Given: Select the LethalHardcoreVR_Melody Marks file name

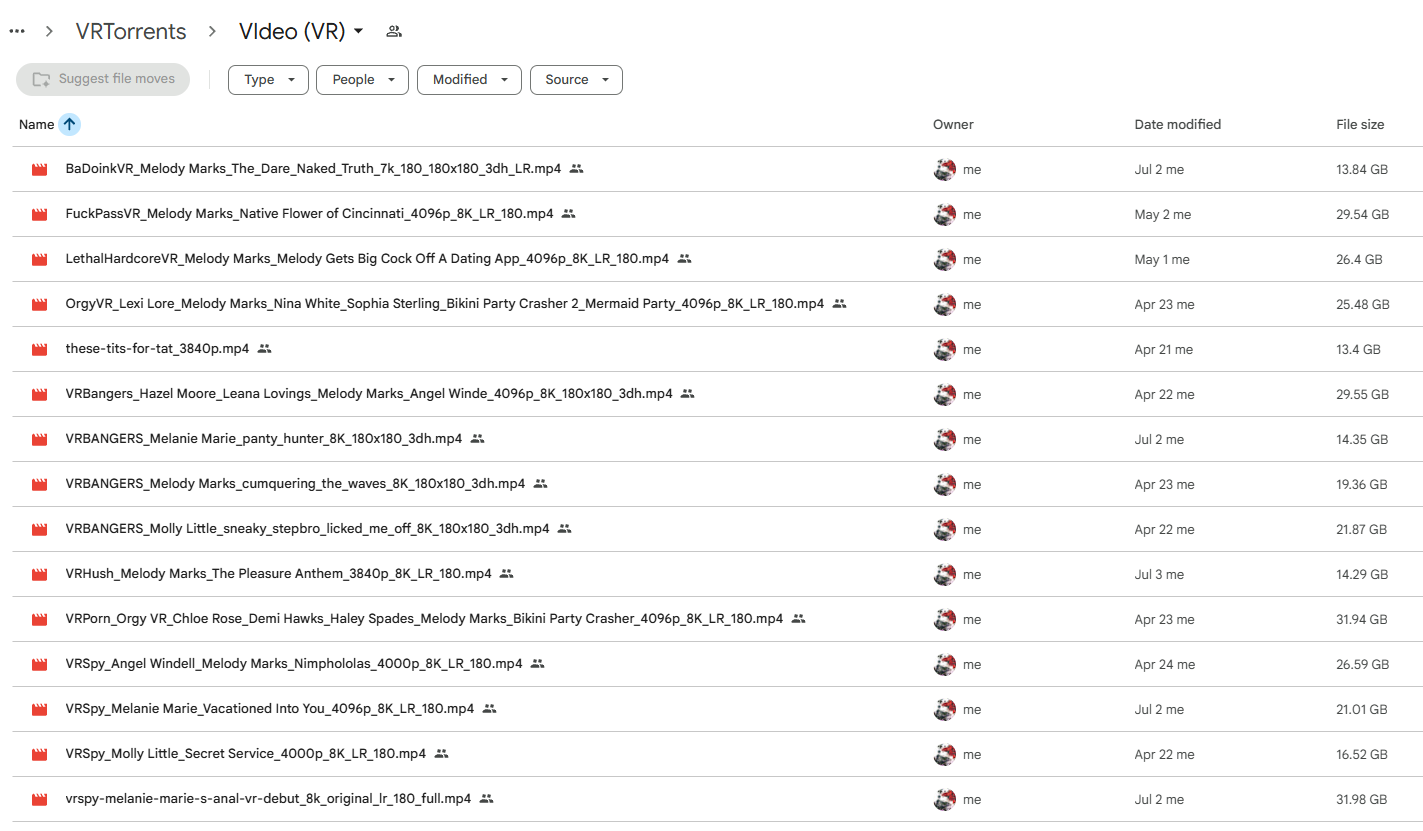Looking at the screenshot, I should [367, 259].
